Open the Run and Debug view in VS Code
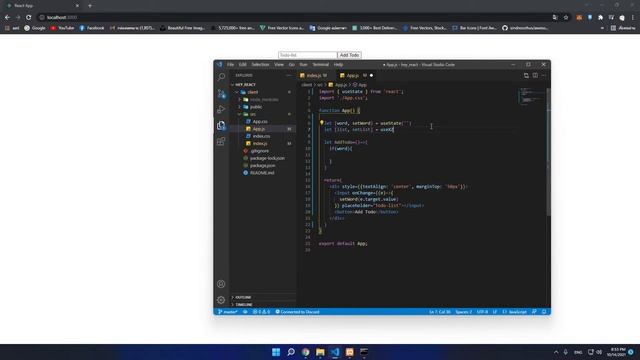The height and width of the screenshot is (360, 640). pos(221,109)
